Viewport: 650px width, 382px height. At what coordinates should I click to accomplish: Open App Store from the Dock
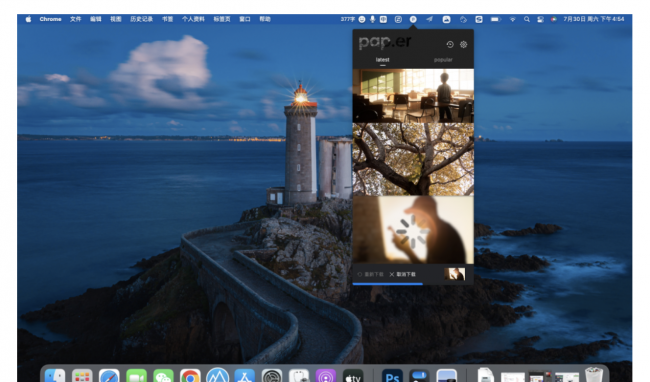(245, 375)
